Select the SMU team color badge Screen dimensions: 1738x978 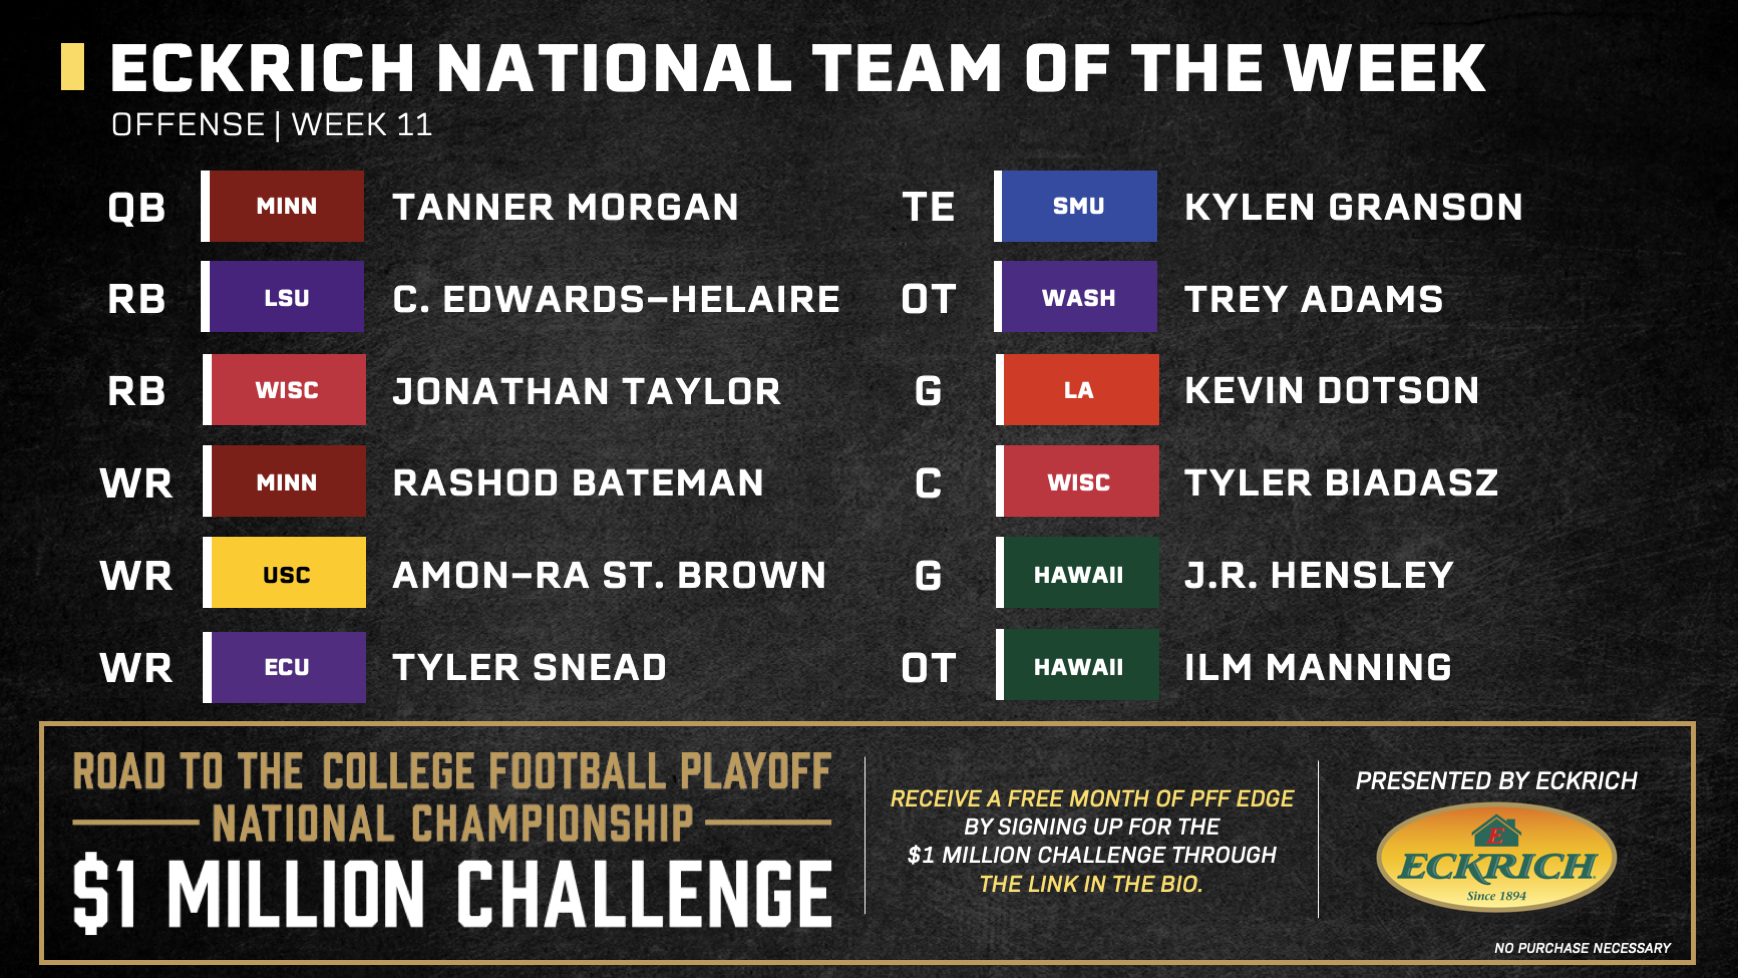(x=1079, y=206)
